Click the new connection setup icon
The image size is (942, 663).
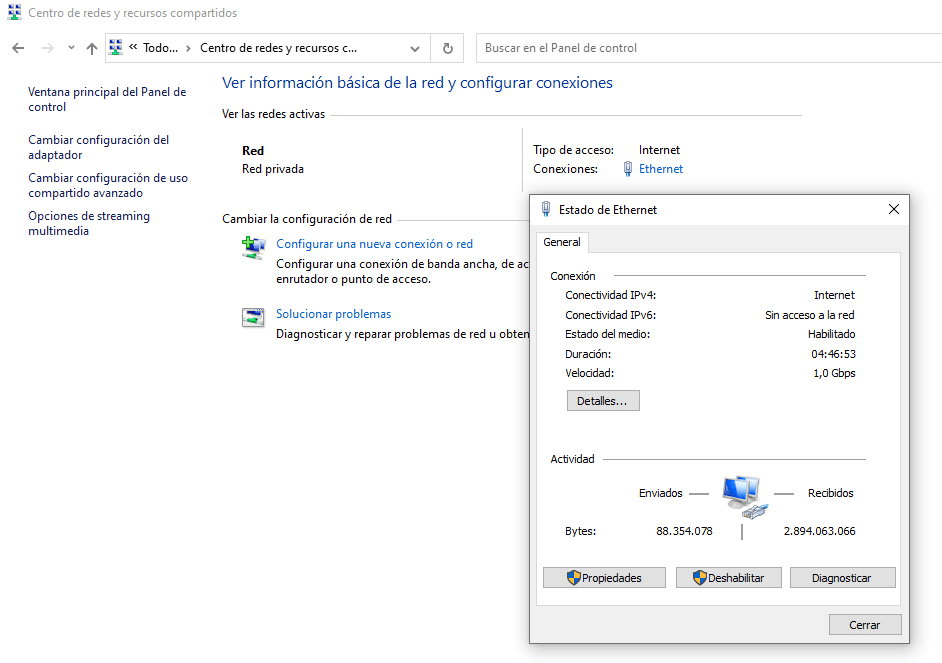[253, 247]
